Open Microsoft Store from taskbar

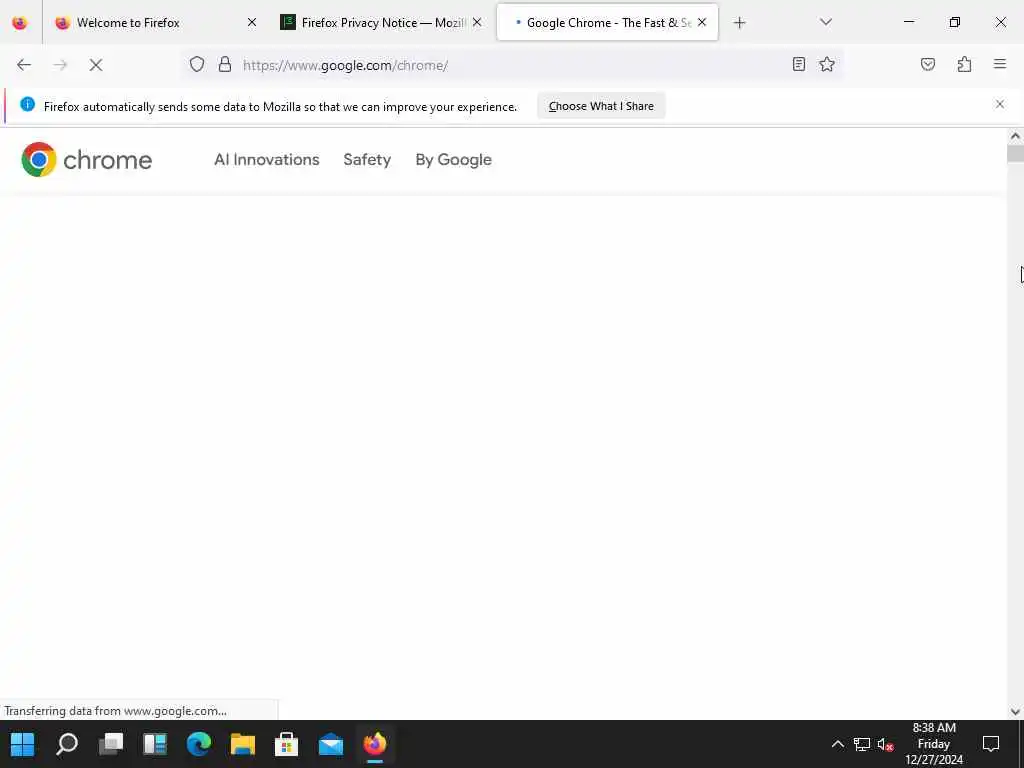pos(287,744)
